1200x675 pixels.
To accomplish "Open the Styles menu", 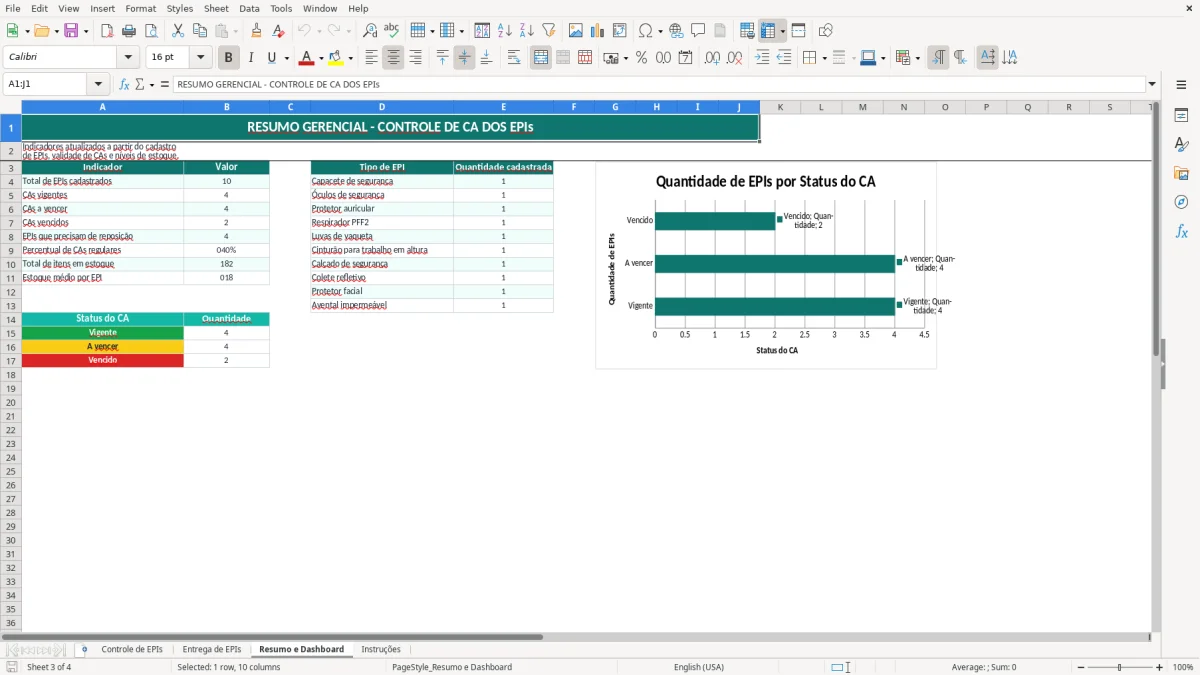I will tap(180, 8).
